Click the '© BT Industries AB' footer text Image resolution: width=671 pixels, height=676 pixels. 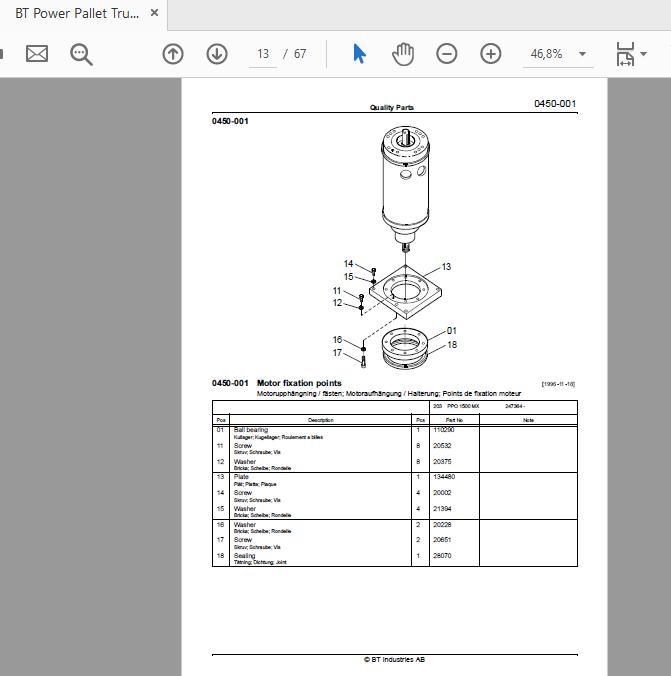pyautogui.click(x=394, y=659)
